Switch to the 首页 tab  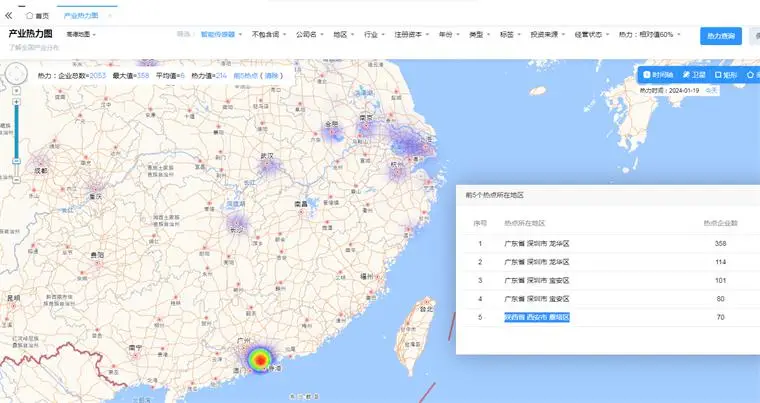coord(40,16)
